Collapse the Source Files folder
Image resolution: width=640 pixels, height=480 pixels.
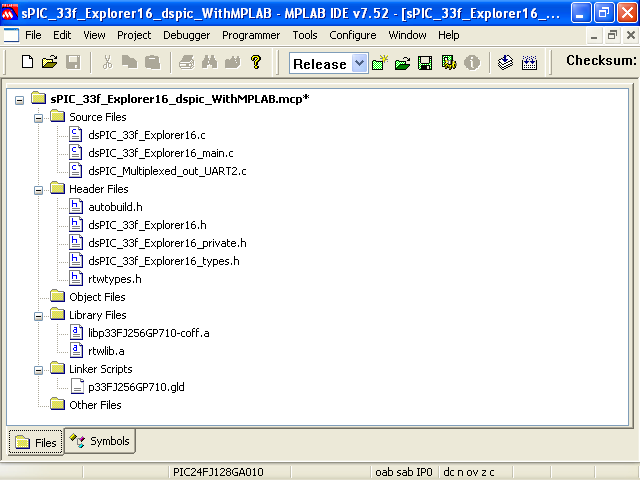[38, 118]
